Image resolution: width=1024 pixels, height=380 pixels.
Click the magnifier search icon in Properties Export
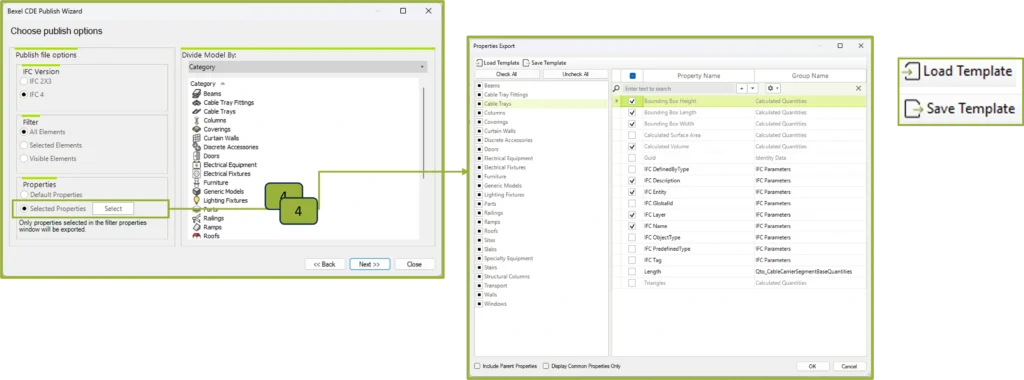pyautogui.click(x=616, y=88)
